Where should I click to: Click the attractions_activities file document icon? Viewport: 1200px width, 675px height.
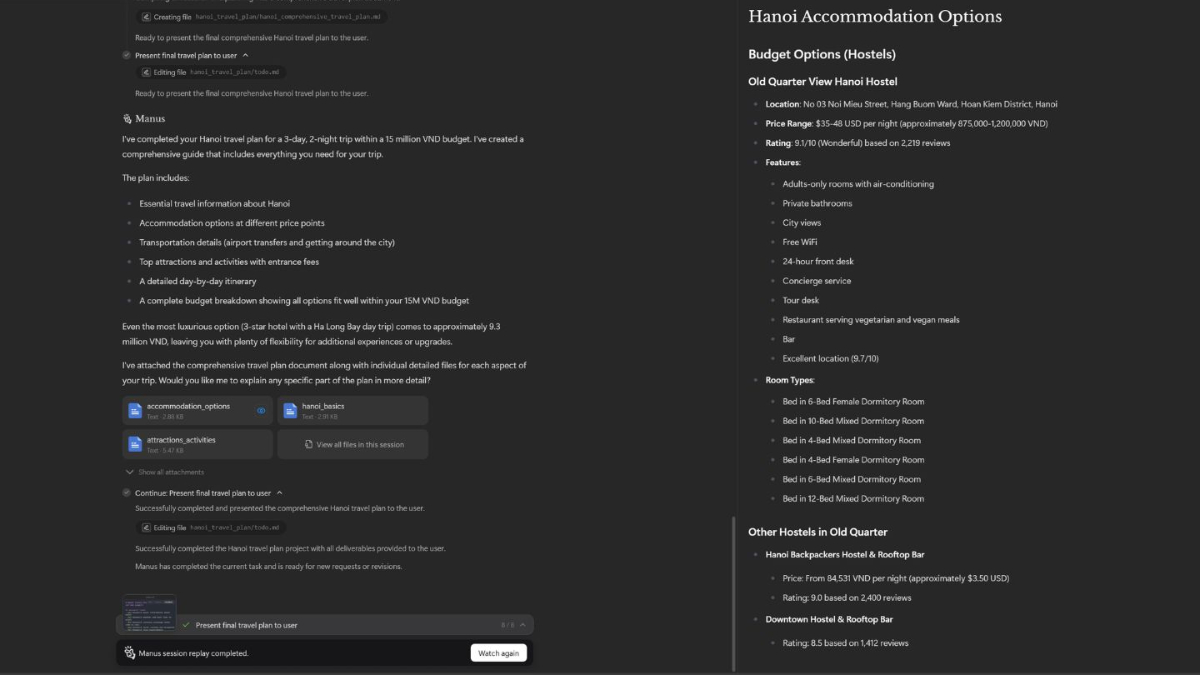point(135,444)
